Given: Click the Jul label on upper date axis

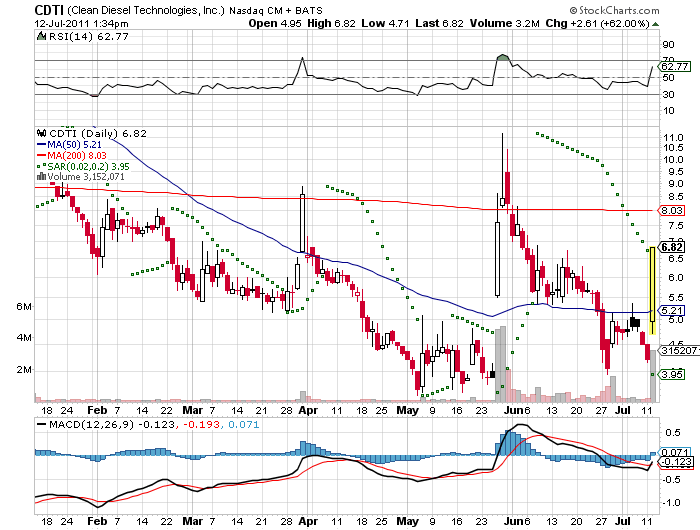Looking at the screenshot, I should [623, 410].
